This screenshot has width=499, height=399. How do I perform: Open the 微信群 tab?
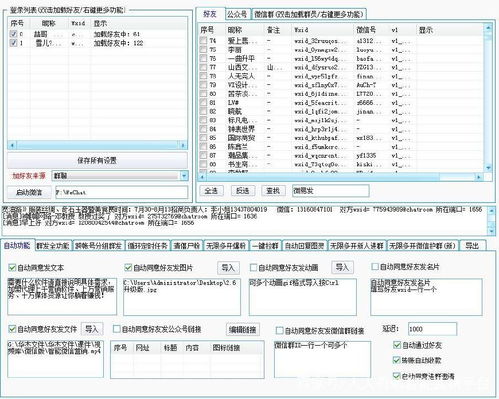coord(309,14)
